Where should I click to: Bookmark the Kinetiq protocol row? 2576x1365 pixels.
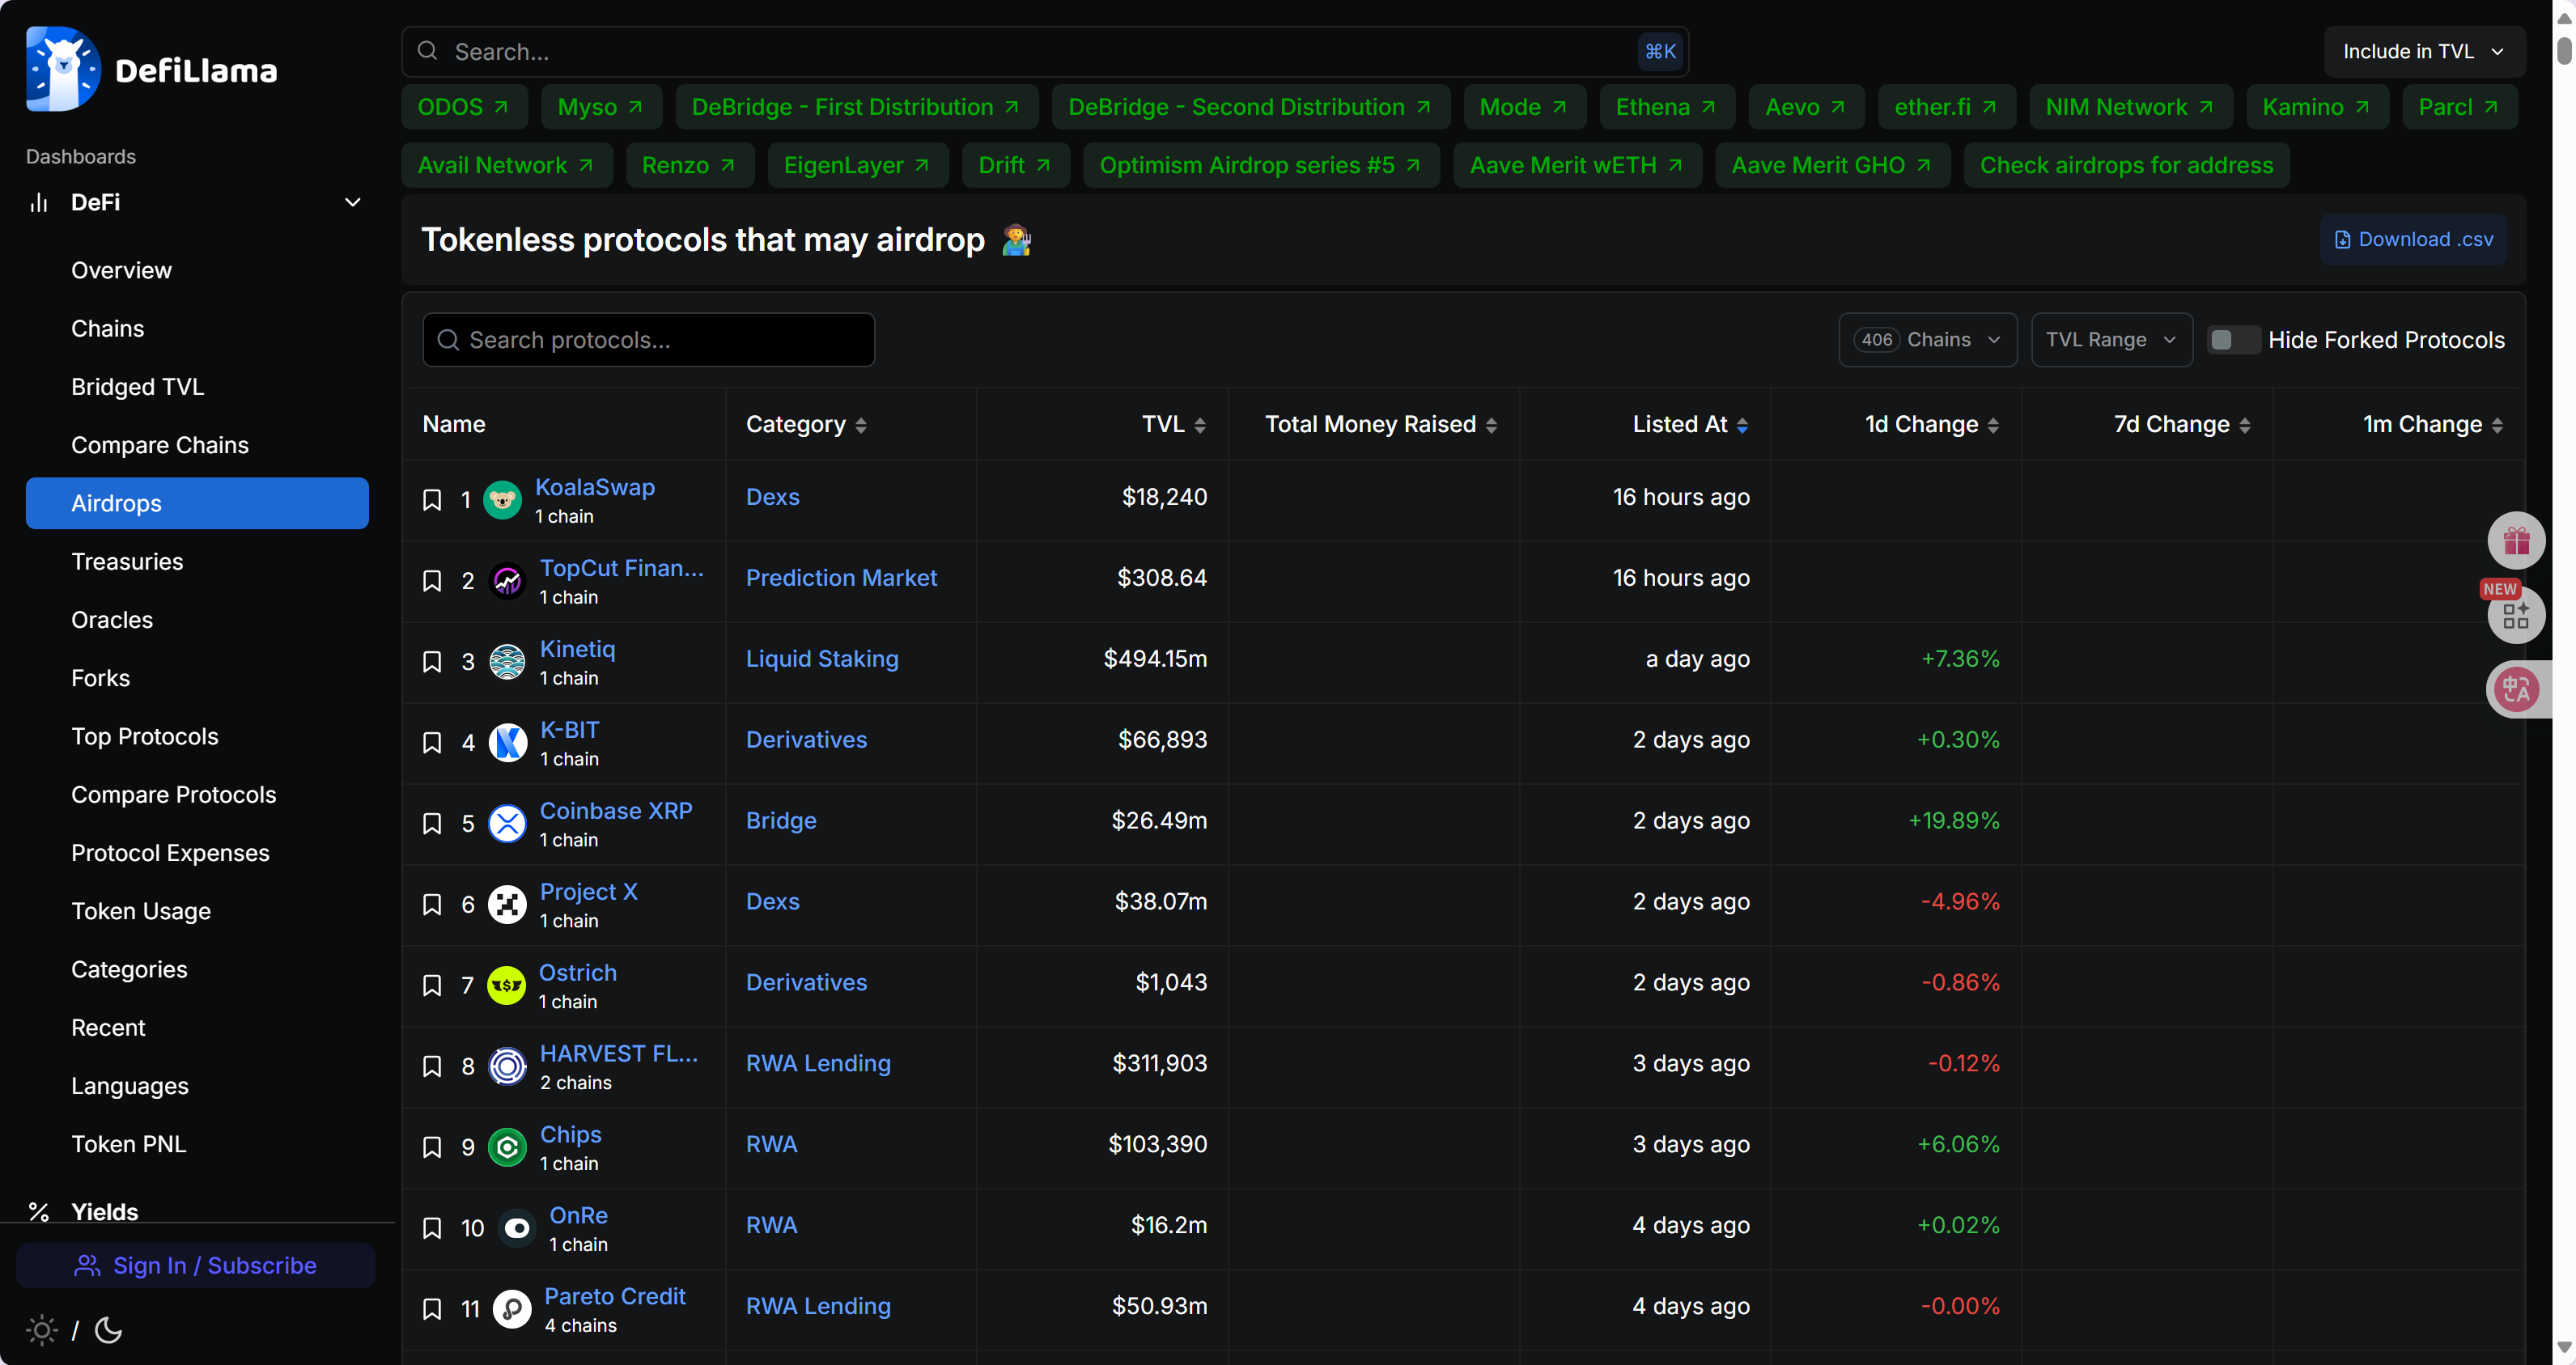(x=432, y=662)
